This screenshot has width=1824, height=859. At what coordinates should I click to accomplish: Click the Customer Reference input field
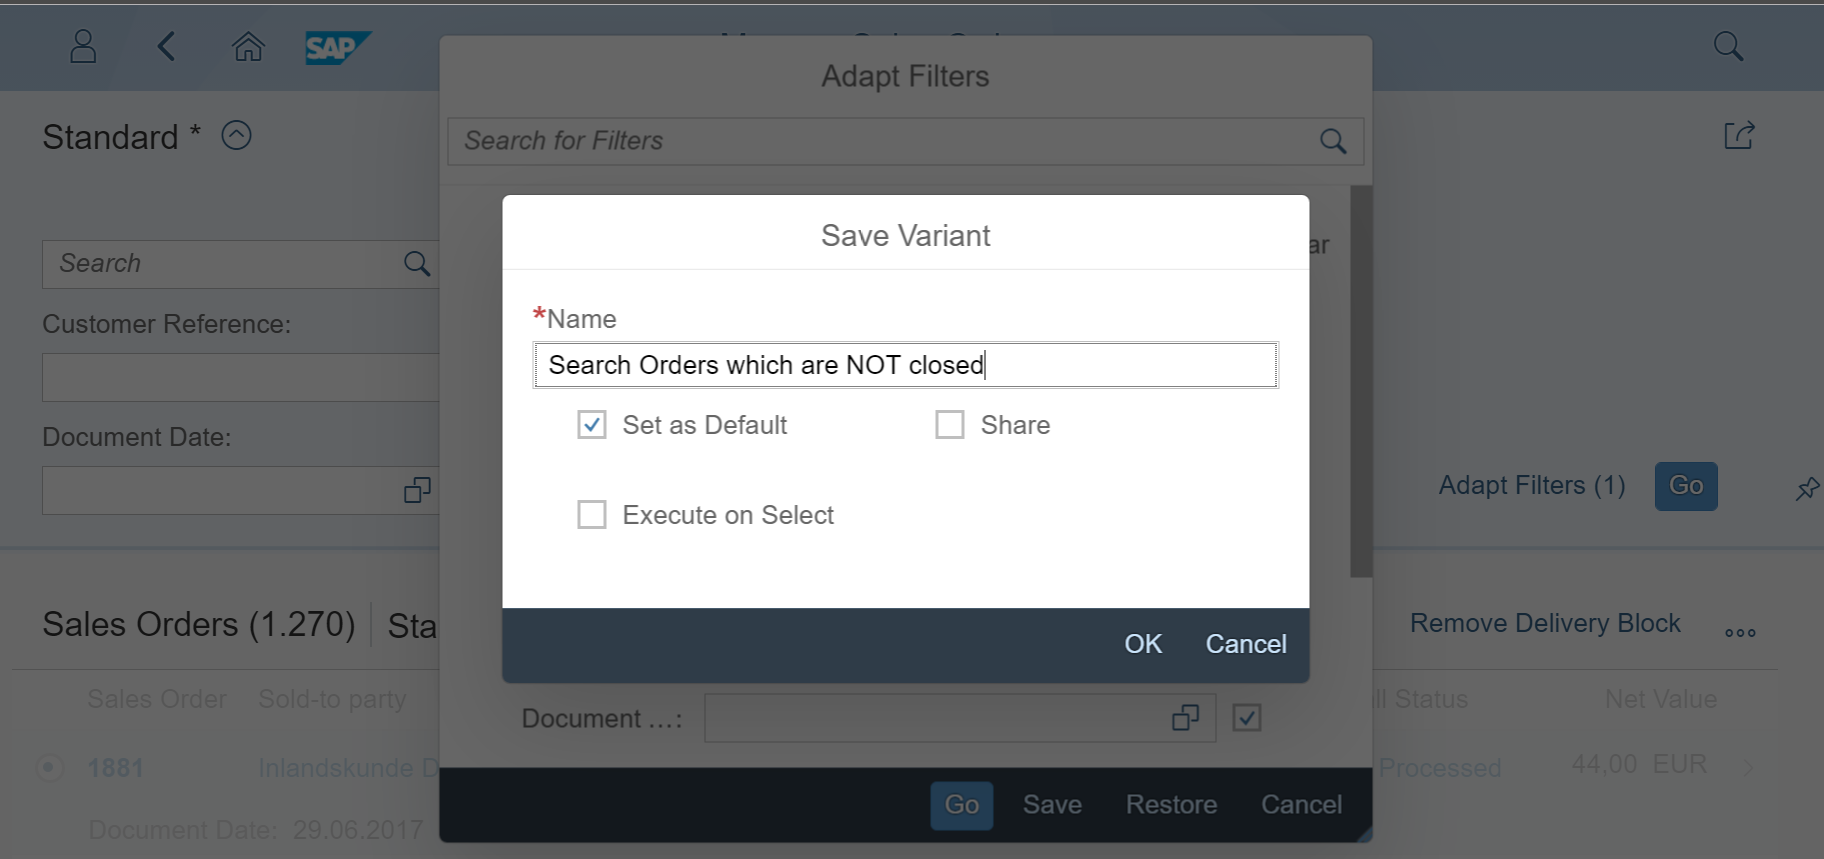coord(240,378)
